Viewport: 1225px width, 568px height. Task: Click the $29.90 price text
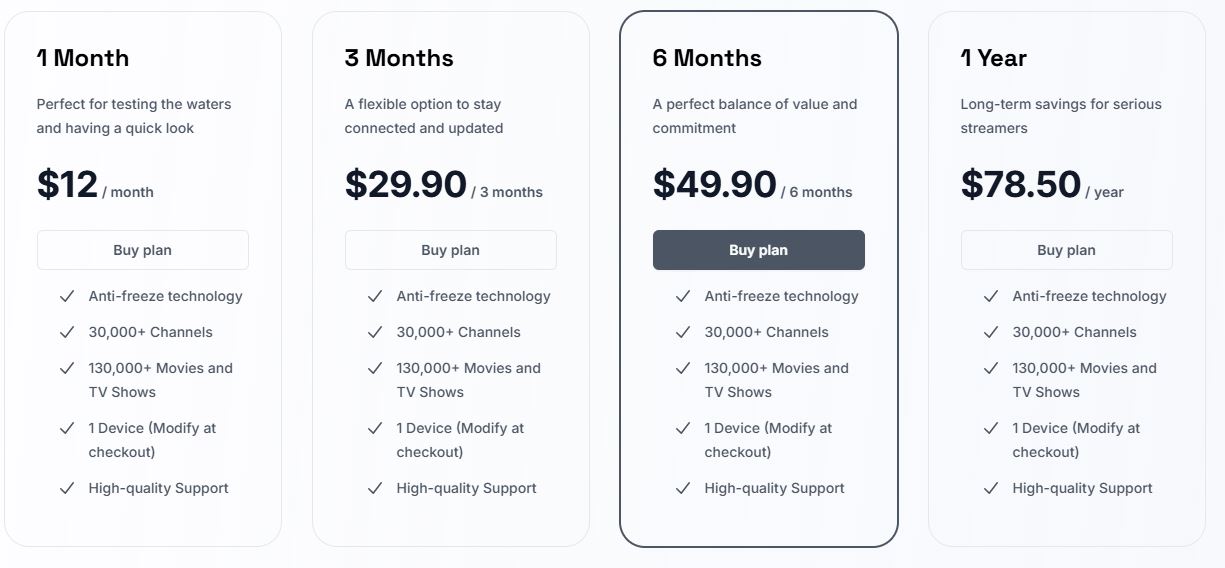(x=406, y=185)
